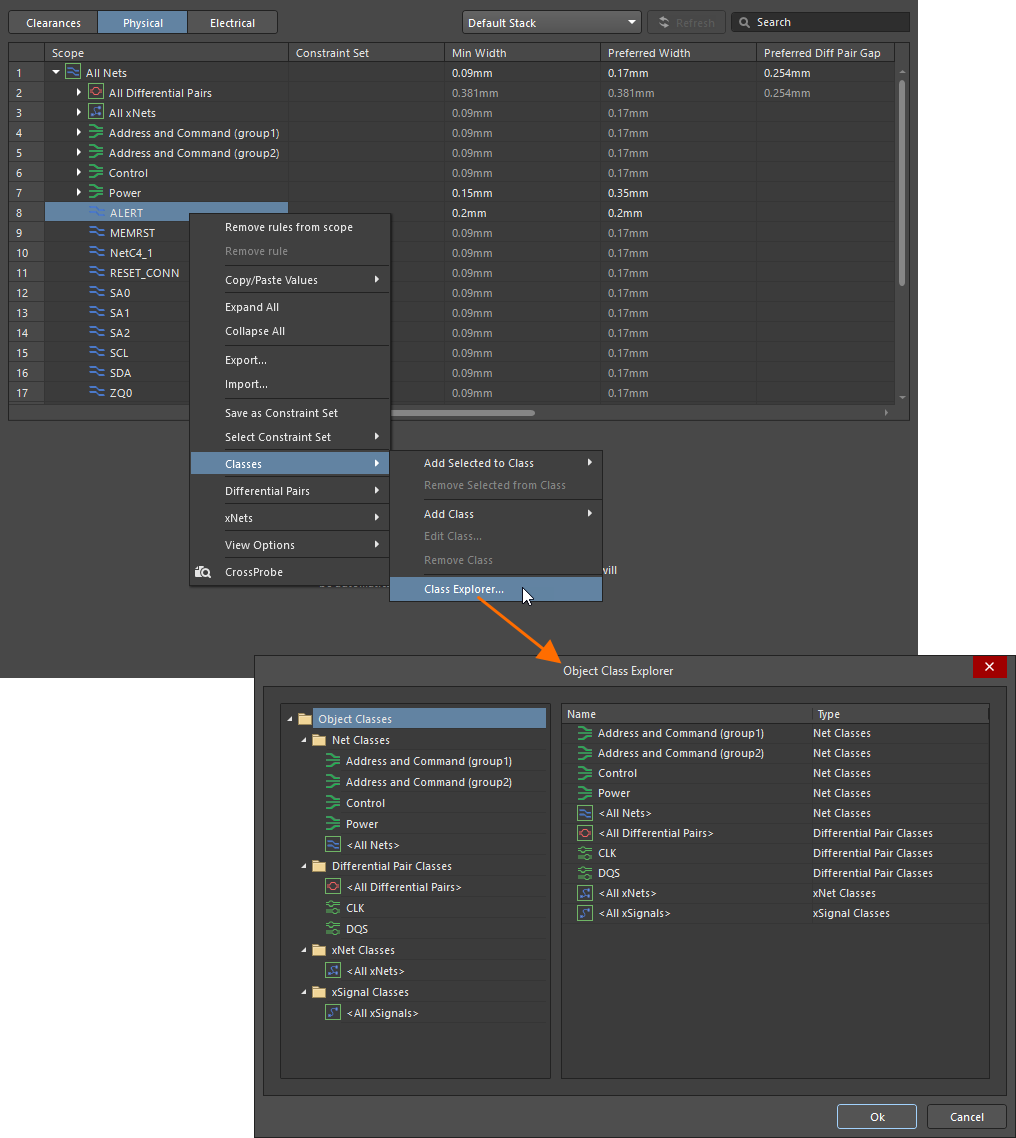Image resolution: width=1016 pixels, height=1138 pixels.
Task: Collapse the Net Classes folder
Action: 303,740
